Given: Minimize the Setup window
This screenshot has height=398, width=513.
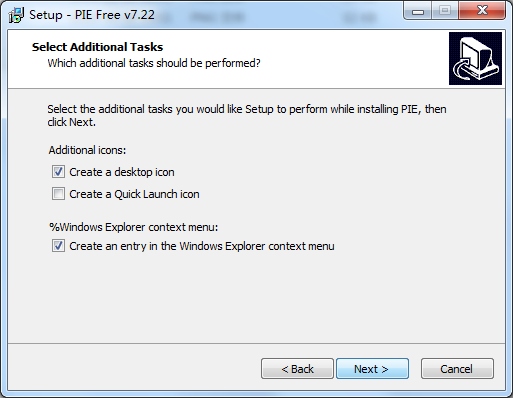Looking at the screenshot, I should [418, 12].
